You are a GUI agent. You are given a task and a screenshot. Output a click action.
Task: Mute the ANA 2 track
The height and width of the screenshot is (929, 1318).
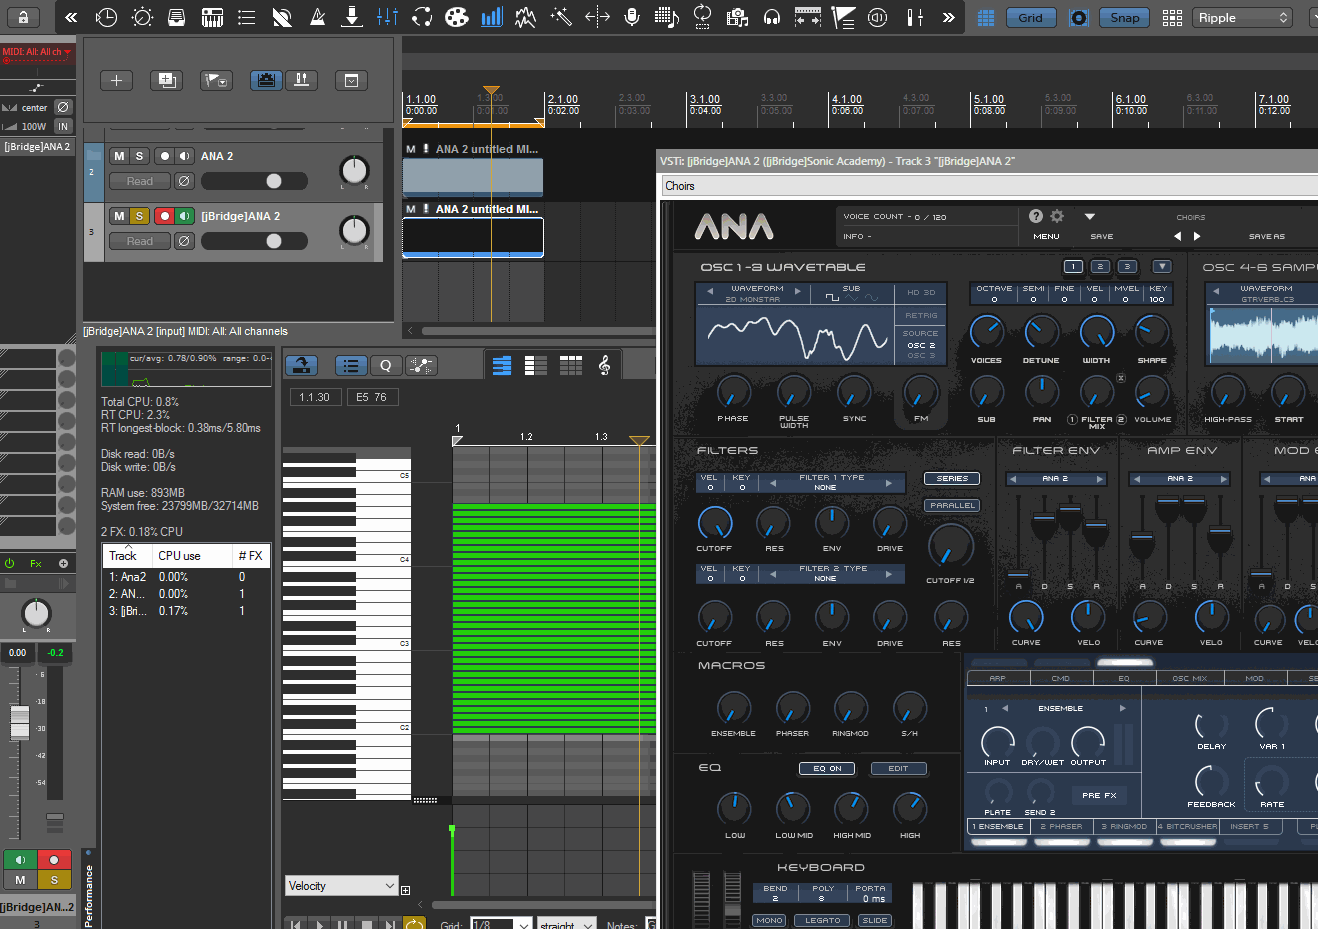pos(119,156)
